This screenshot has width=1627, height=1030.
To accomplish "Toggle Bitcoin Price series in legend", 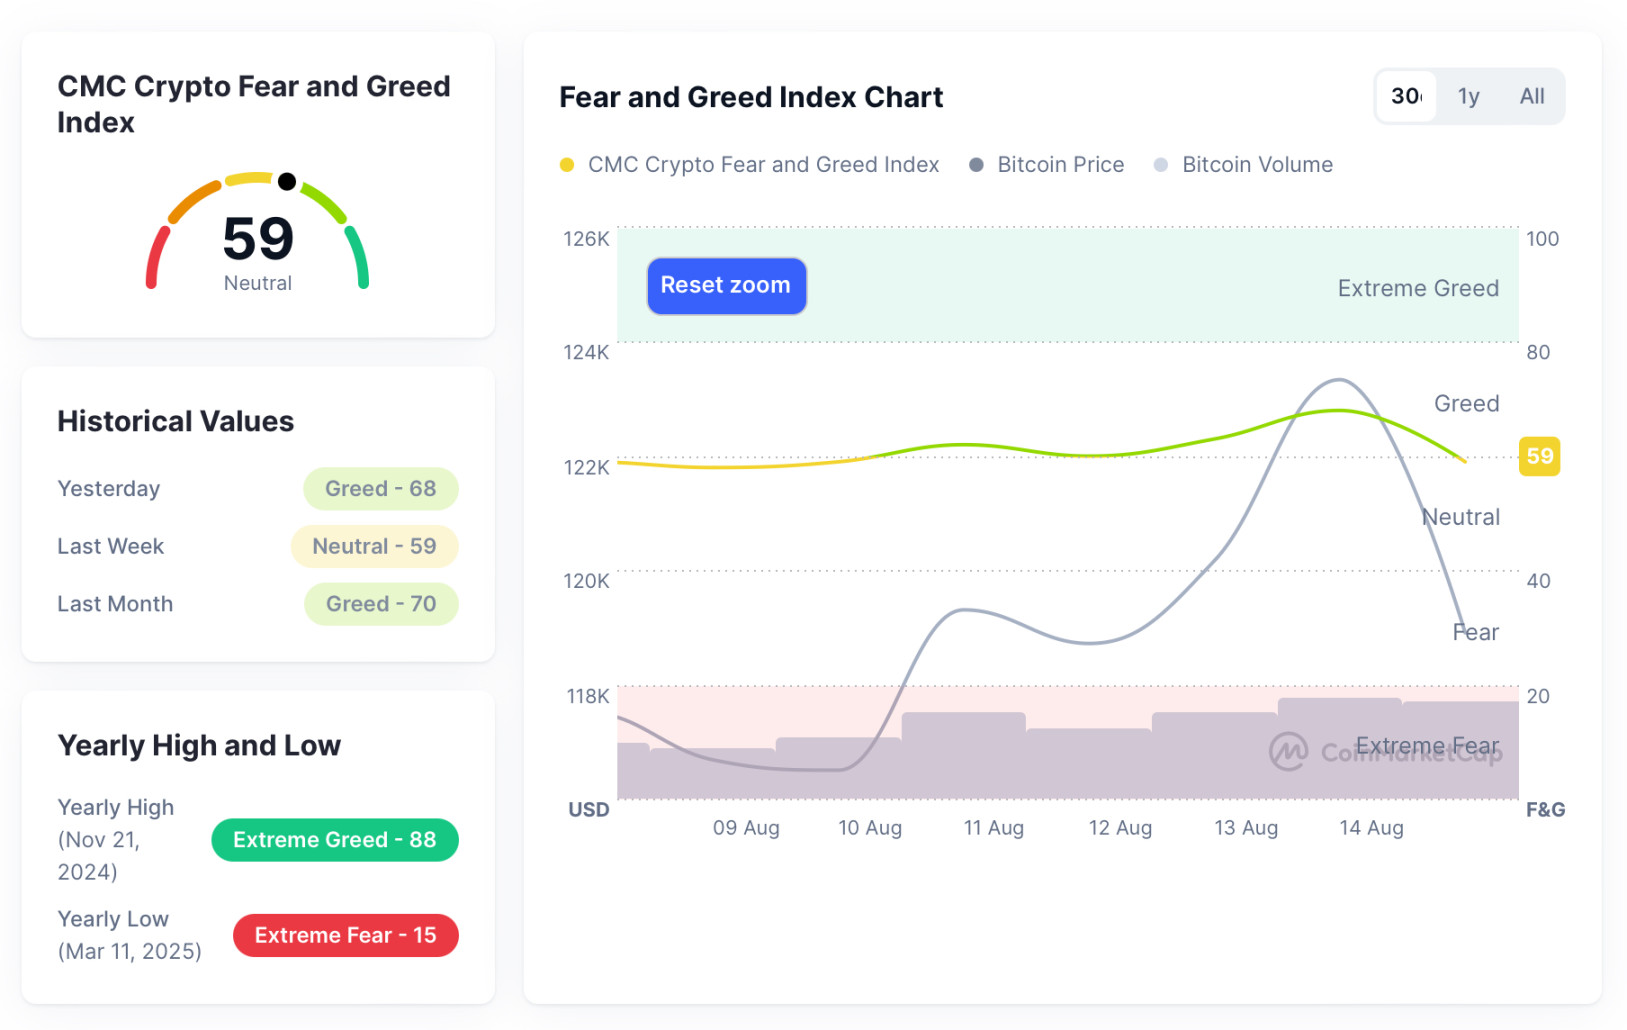I will click(x=1060, y=165).
